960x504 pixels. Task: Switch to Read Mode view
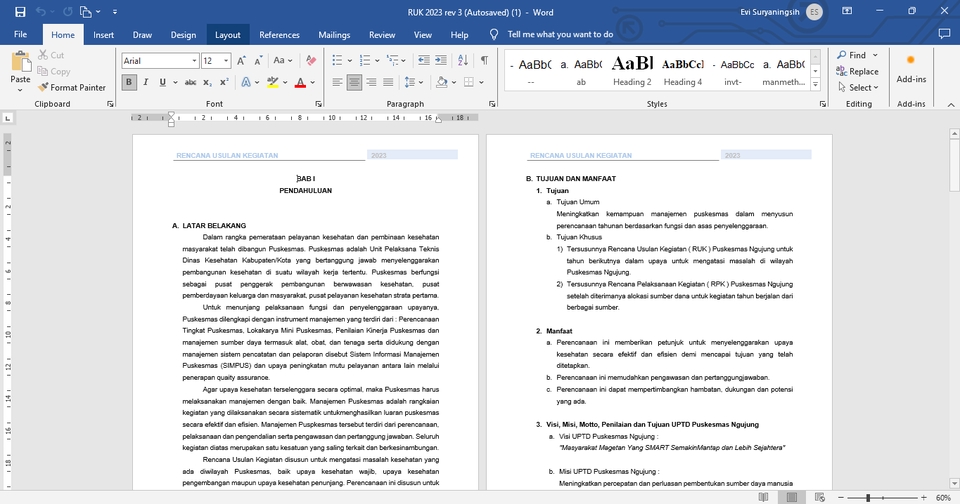pos(763,497)
